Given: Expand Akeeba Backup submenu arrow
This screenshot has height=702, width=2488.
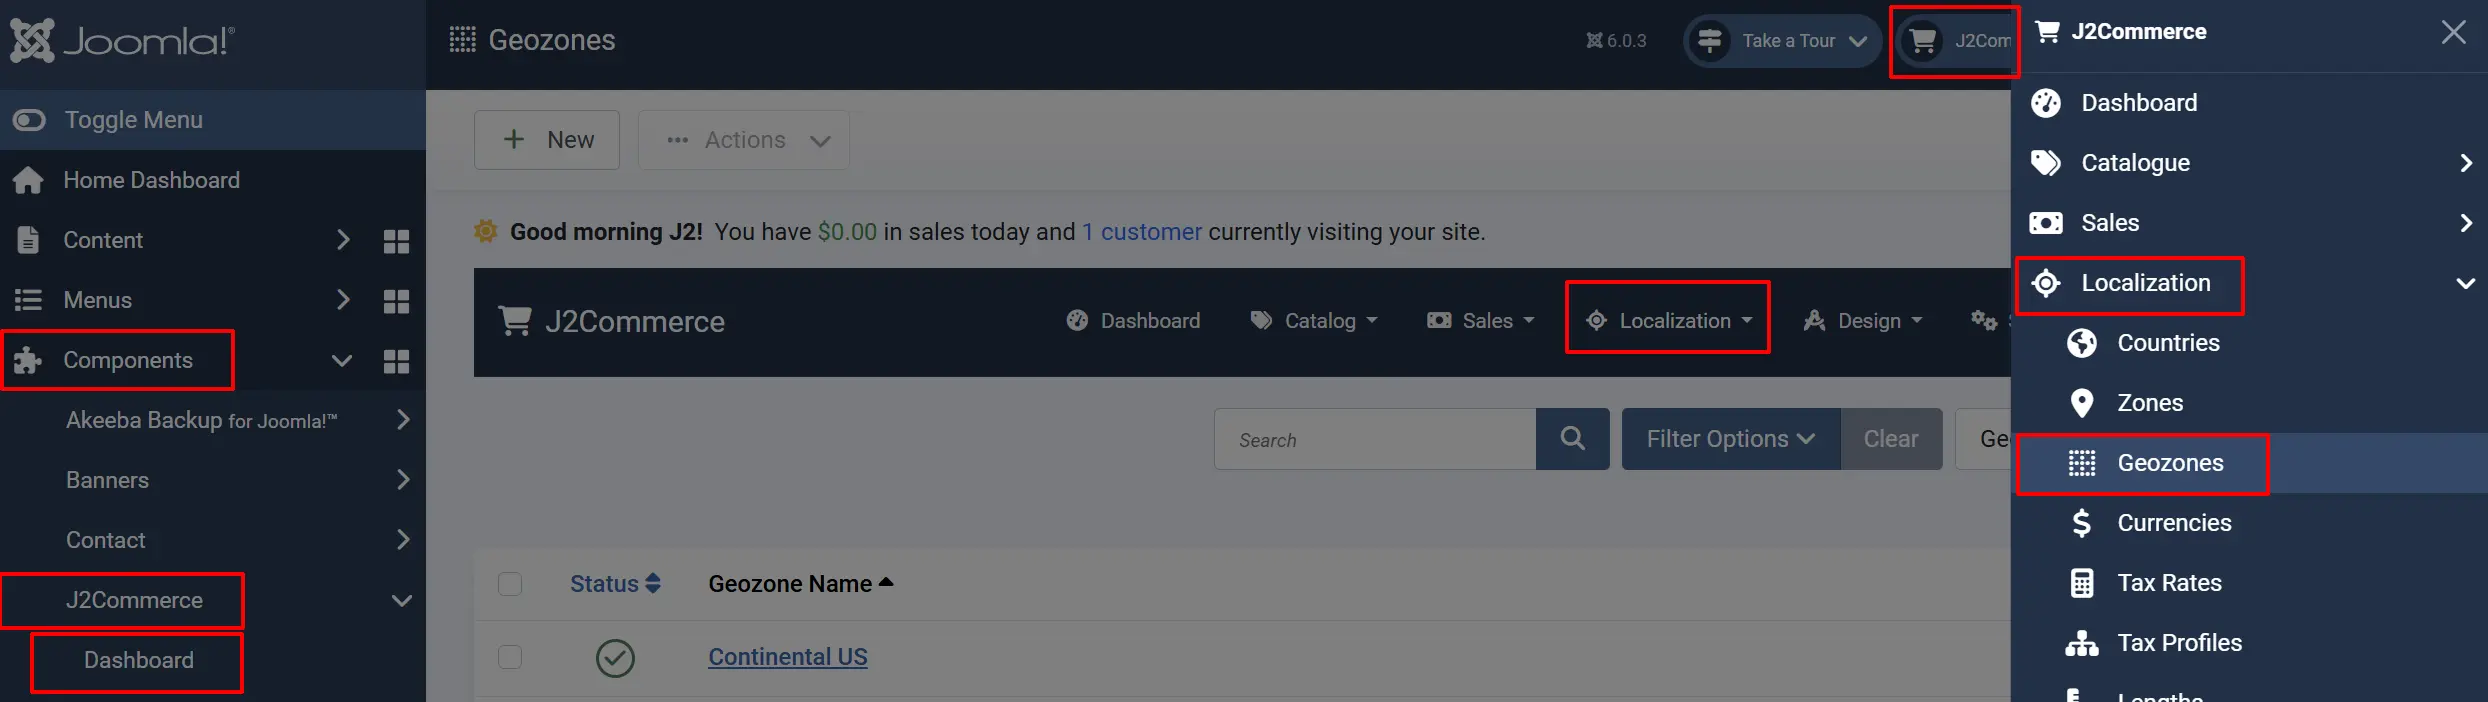Looking at the screenshot, I should 403,420.
